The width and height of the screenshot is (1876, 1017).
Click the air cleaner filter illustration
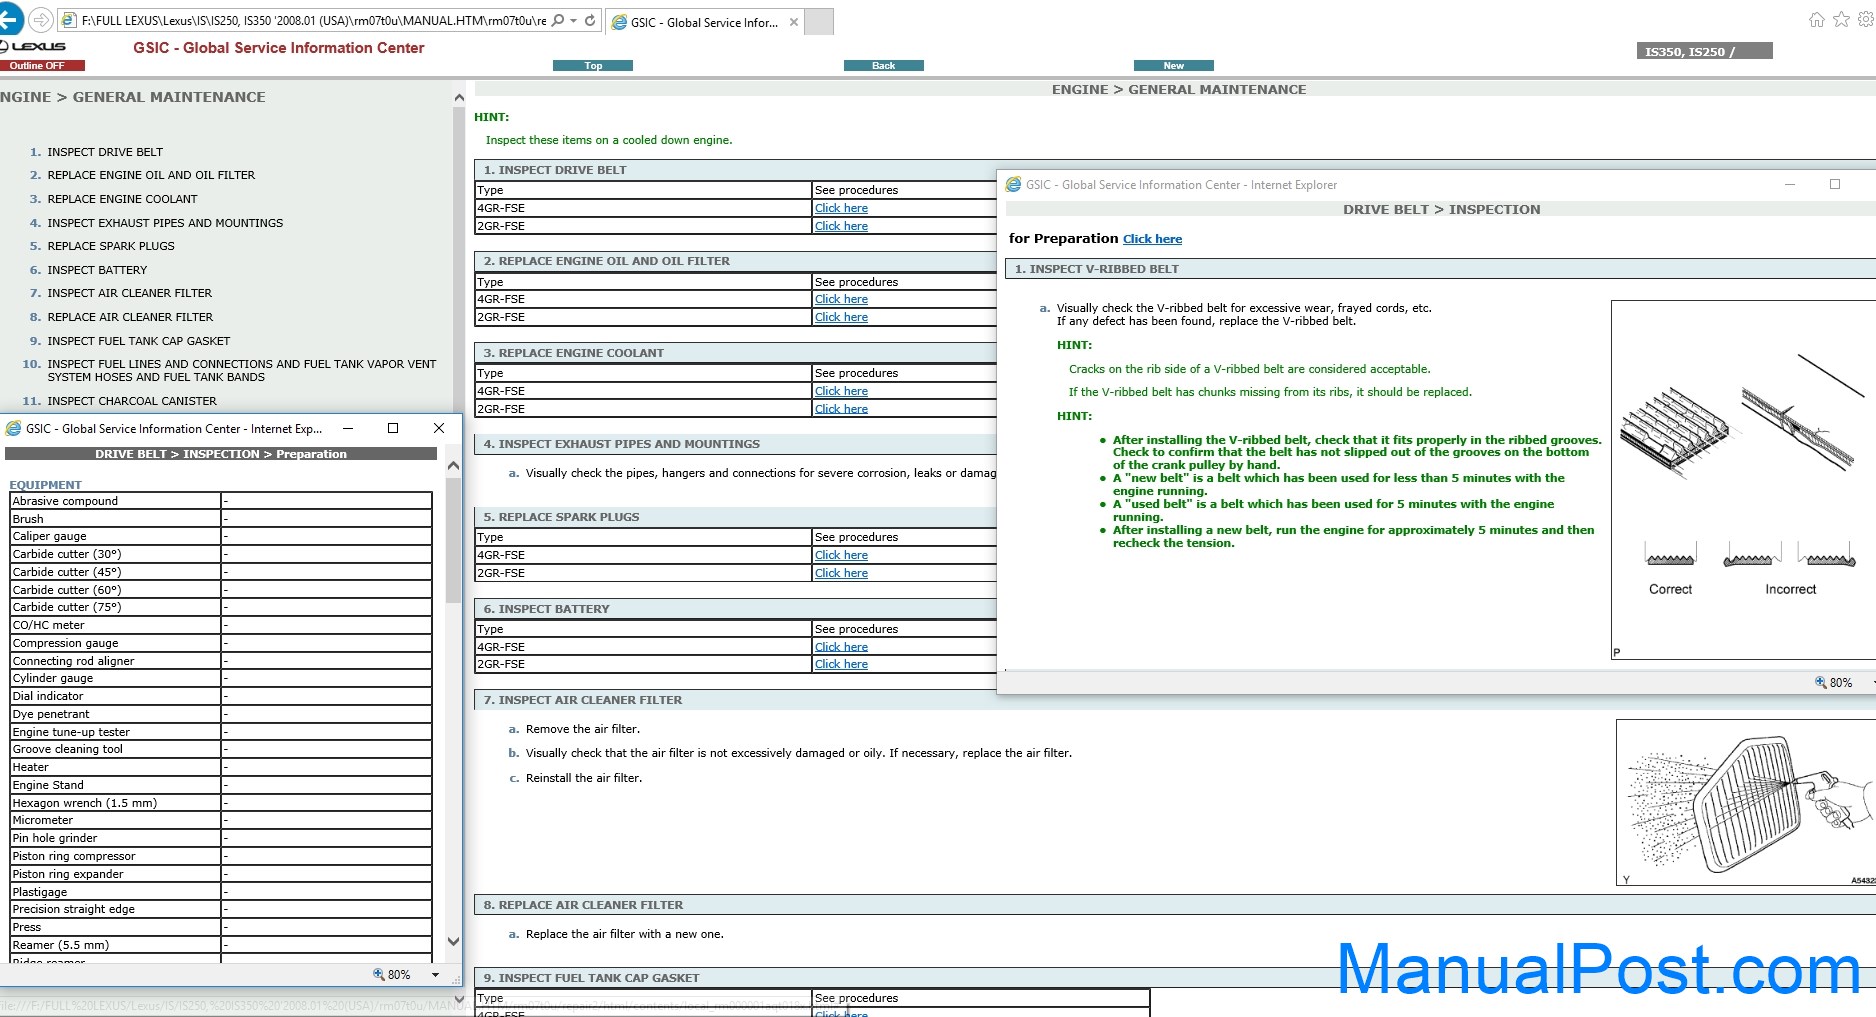[1746, 803]
